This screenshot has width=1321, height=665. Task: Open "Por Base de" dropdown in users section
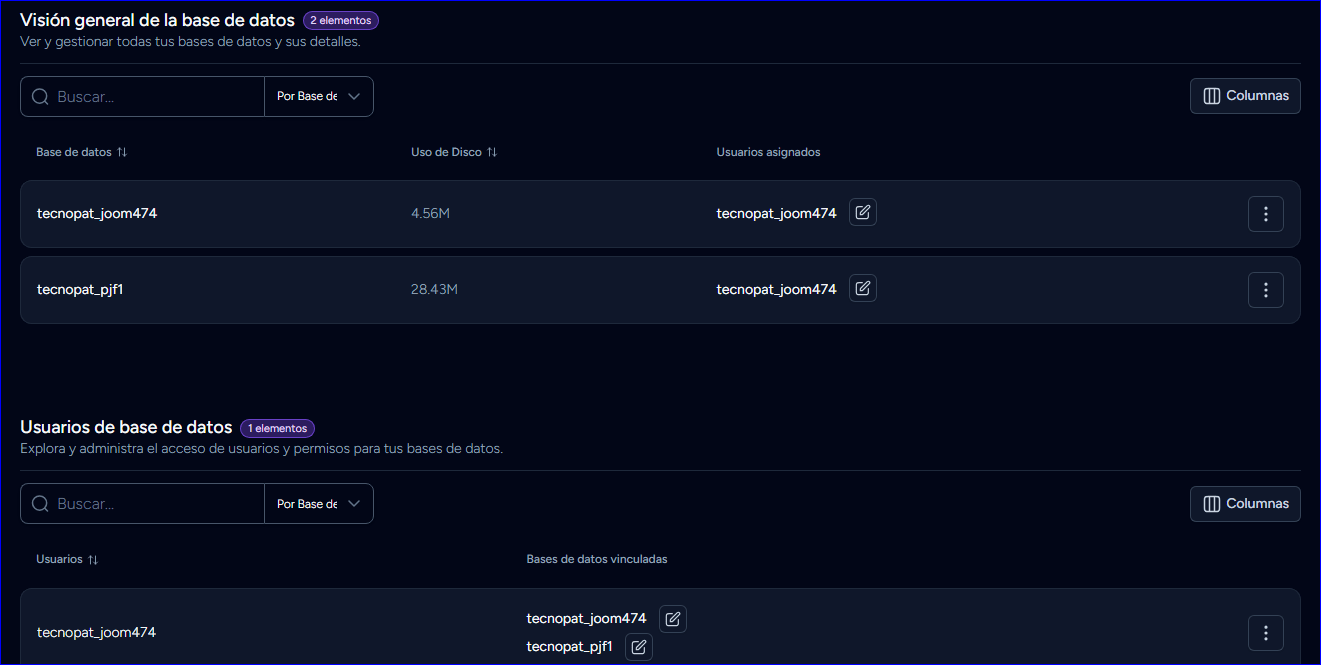coord(318,504)
